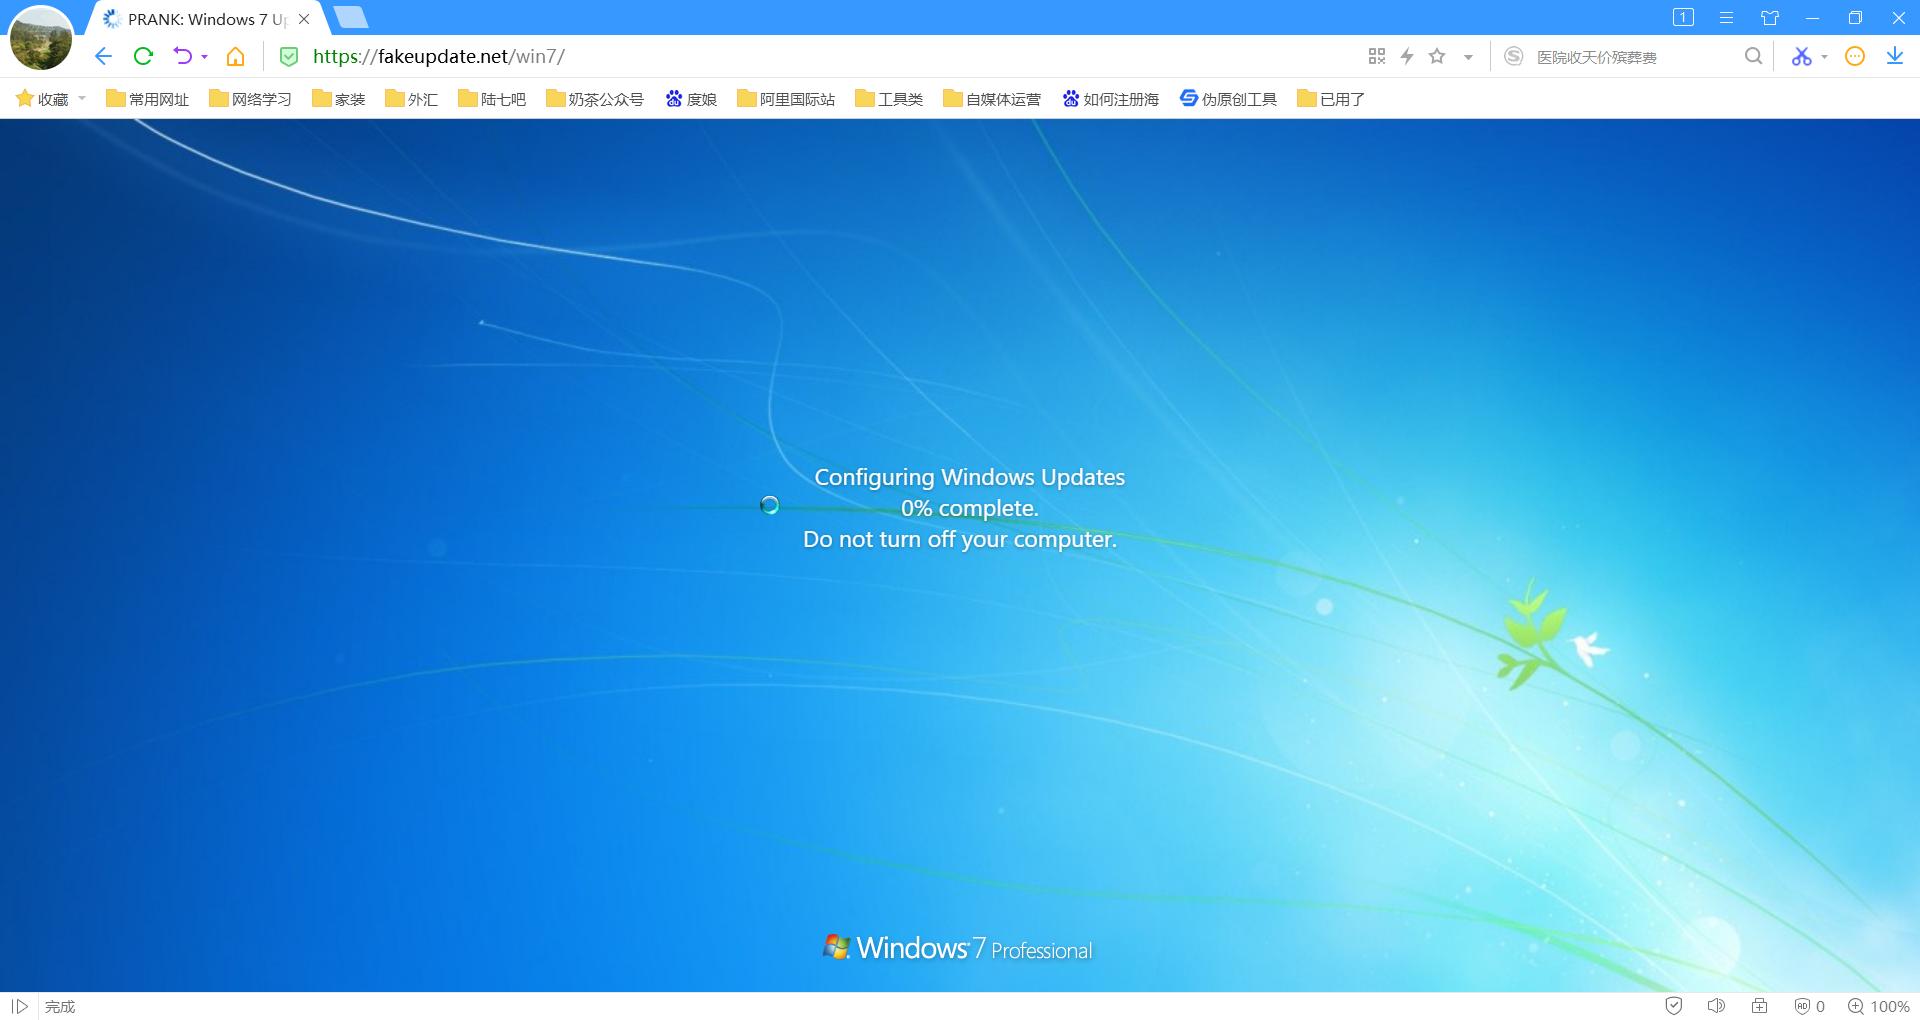Open the 外汇 bookmark folder

coord(411,99)
